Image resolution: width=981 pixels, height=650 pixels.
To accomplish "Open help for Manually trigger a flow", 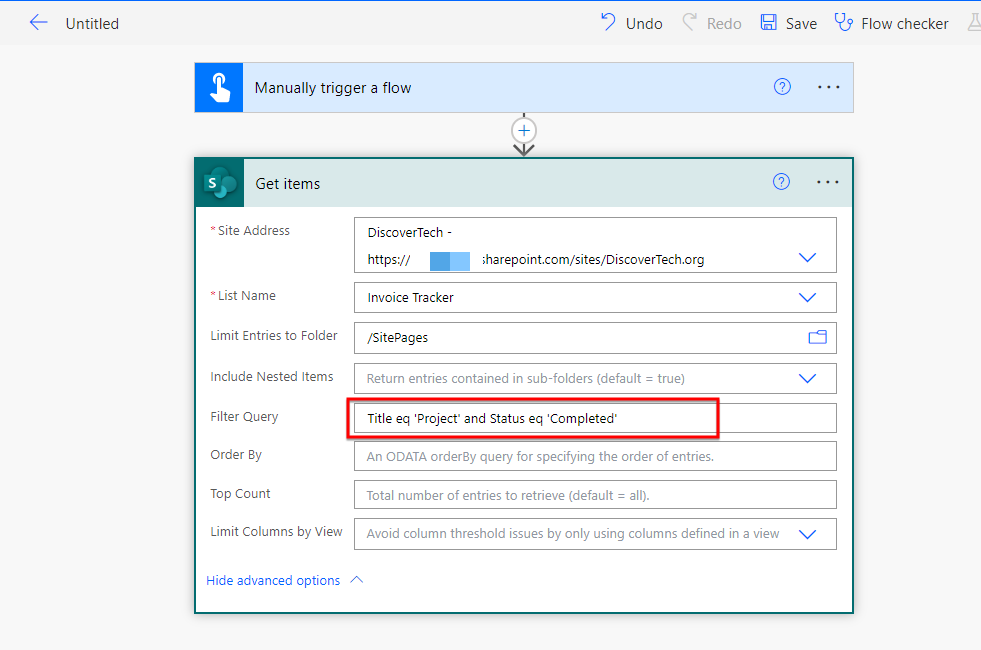I will (782, 87).
